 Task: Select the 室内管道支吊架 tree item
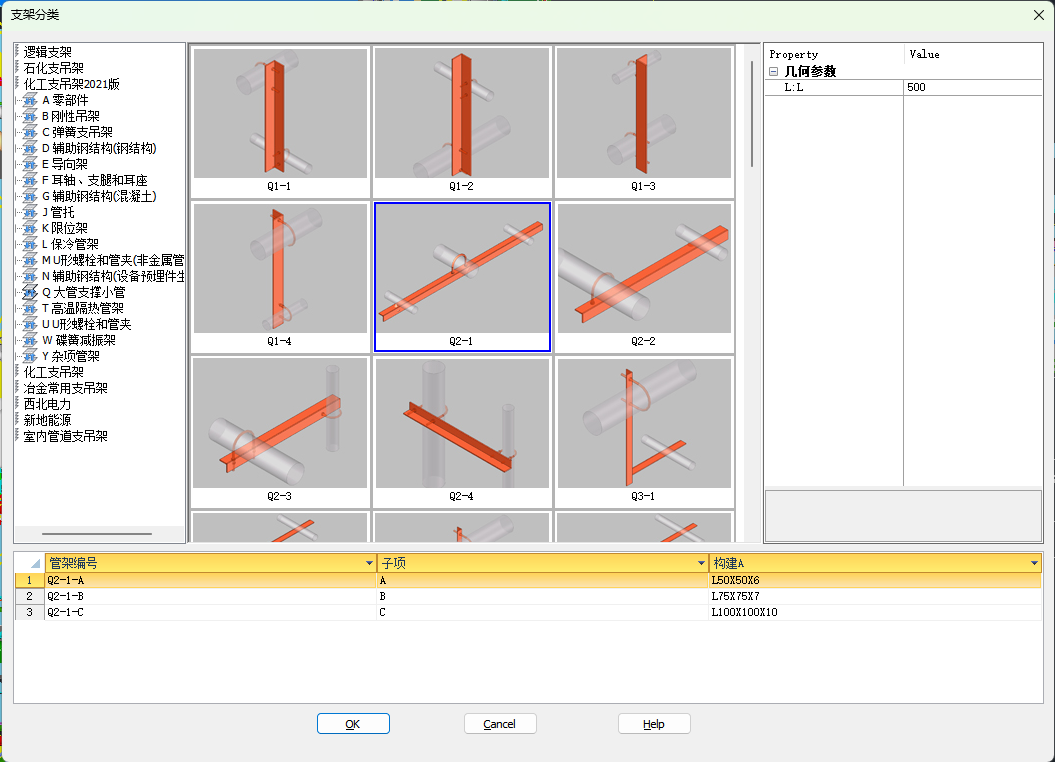coord(66,436)
